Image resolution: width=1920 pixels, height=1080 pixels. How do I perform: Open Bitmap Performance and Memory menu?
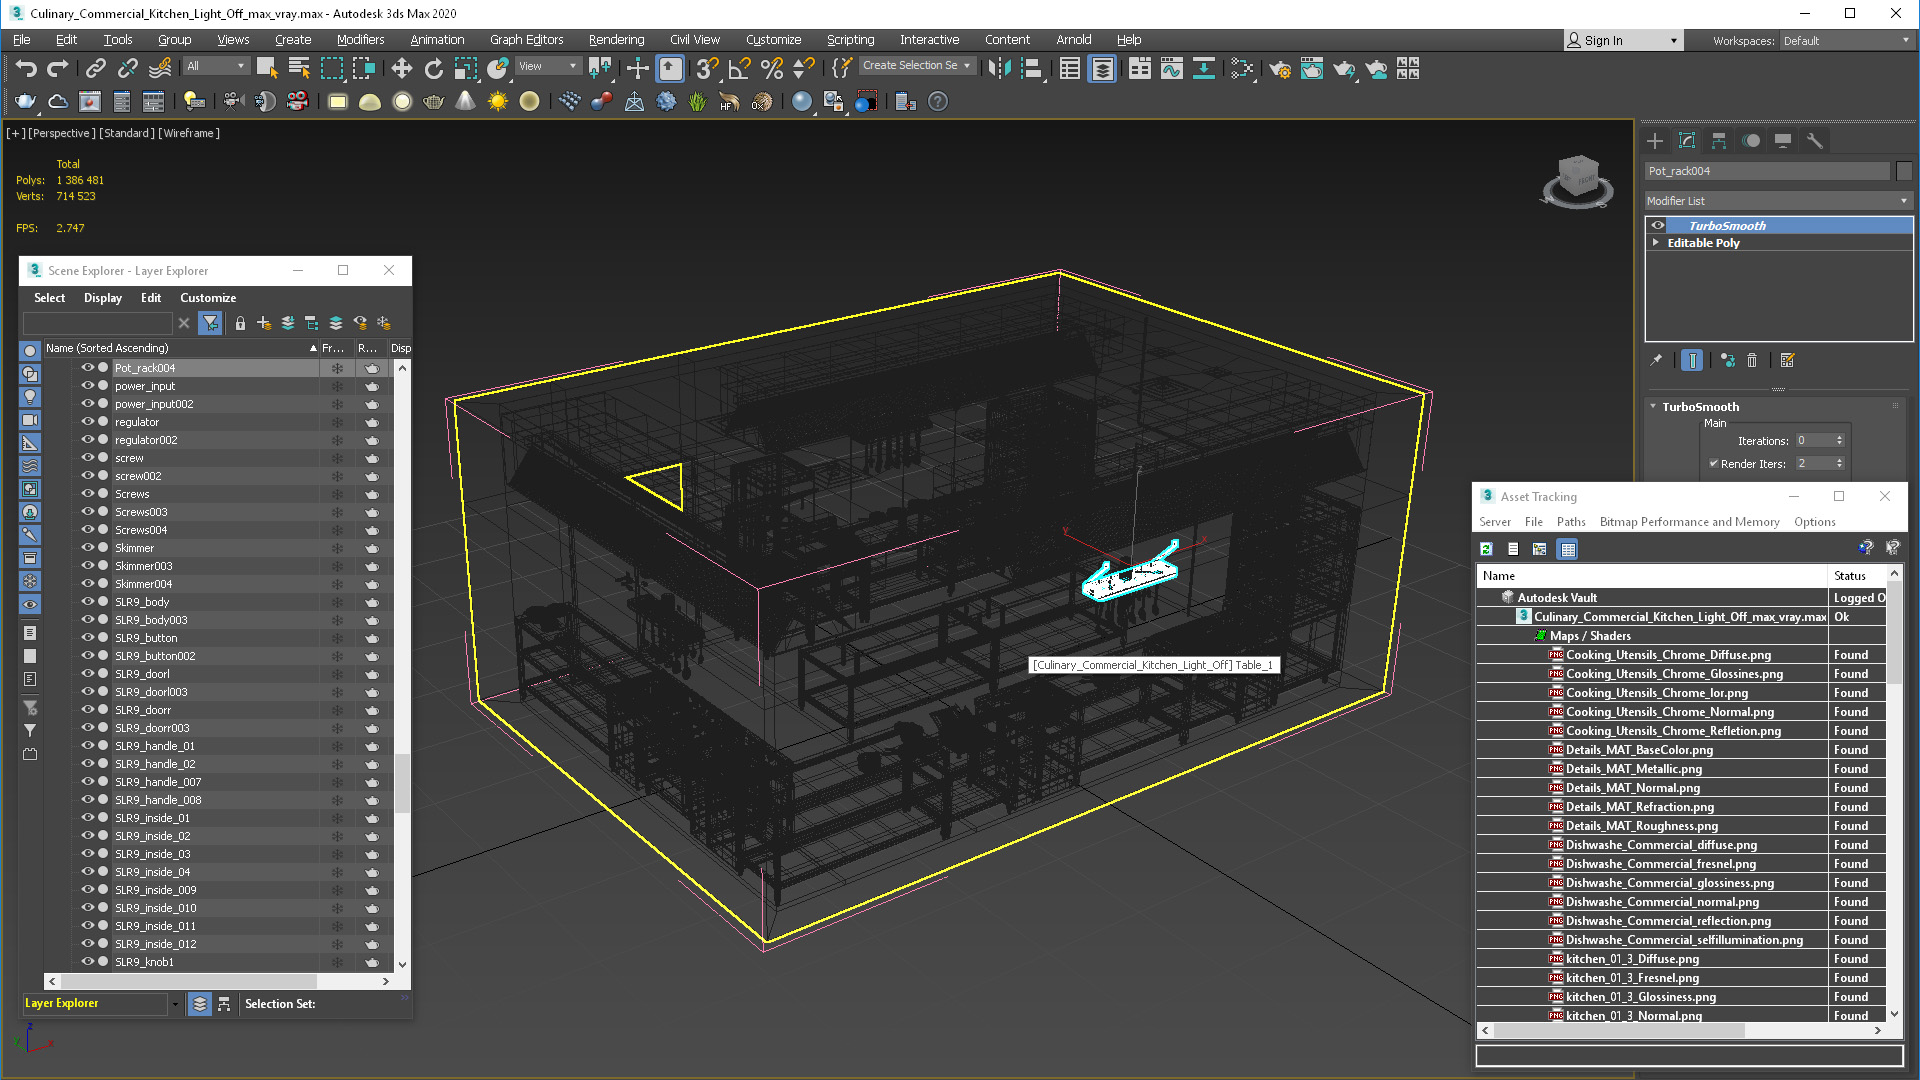1689,522
